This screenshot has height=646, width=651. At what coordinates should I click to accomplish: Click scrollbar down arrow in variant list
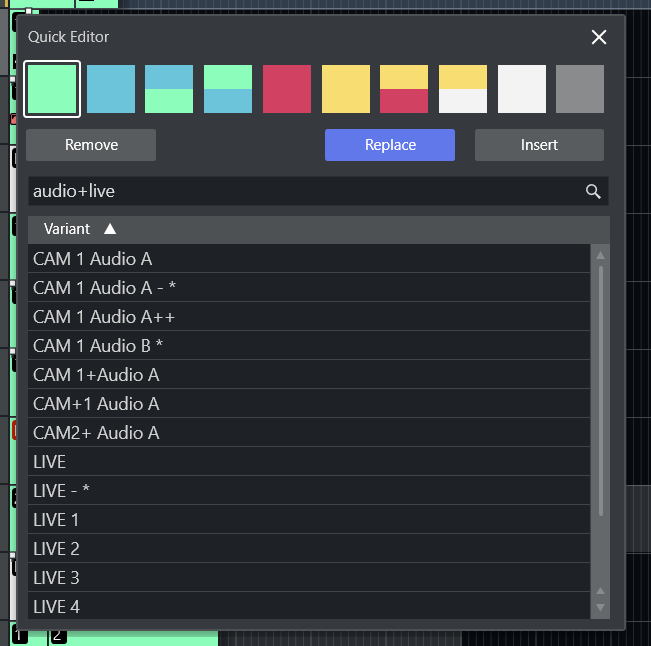600,607
